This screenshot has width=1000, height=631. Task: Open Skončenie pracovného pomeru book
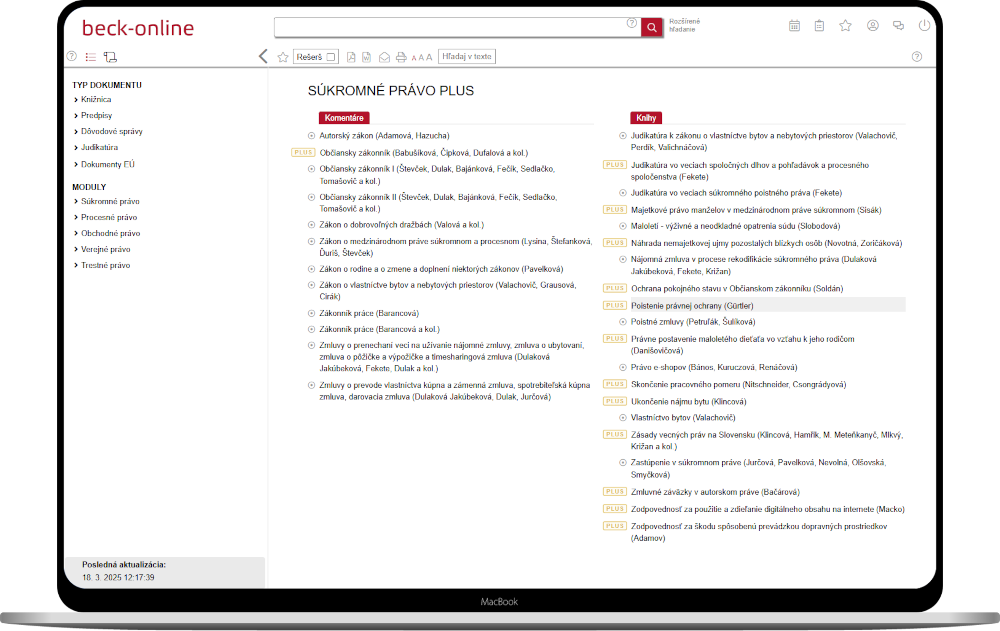point(739,385)
